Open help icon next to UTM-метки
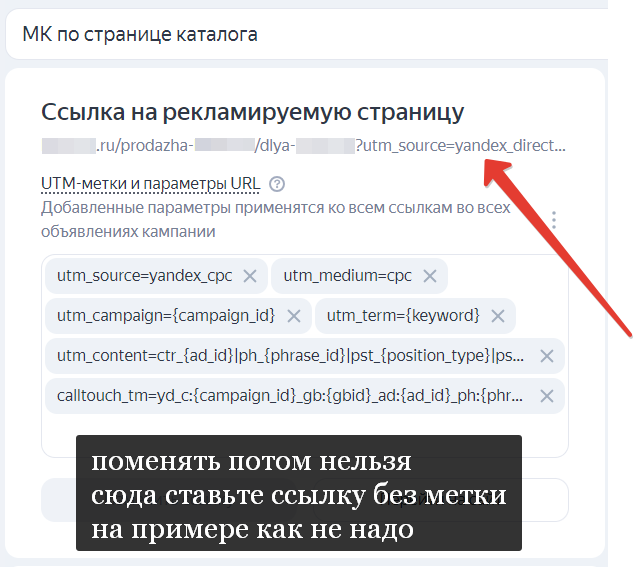The image size is (634, 567). coord(277,184)
